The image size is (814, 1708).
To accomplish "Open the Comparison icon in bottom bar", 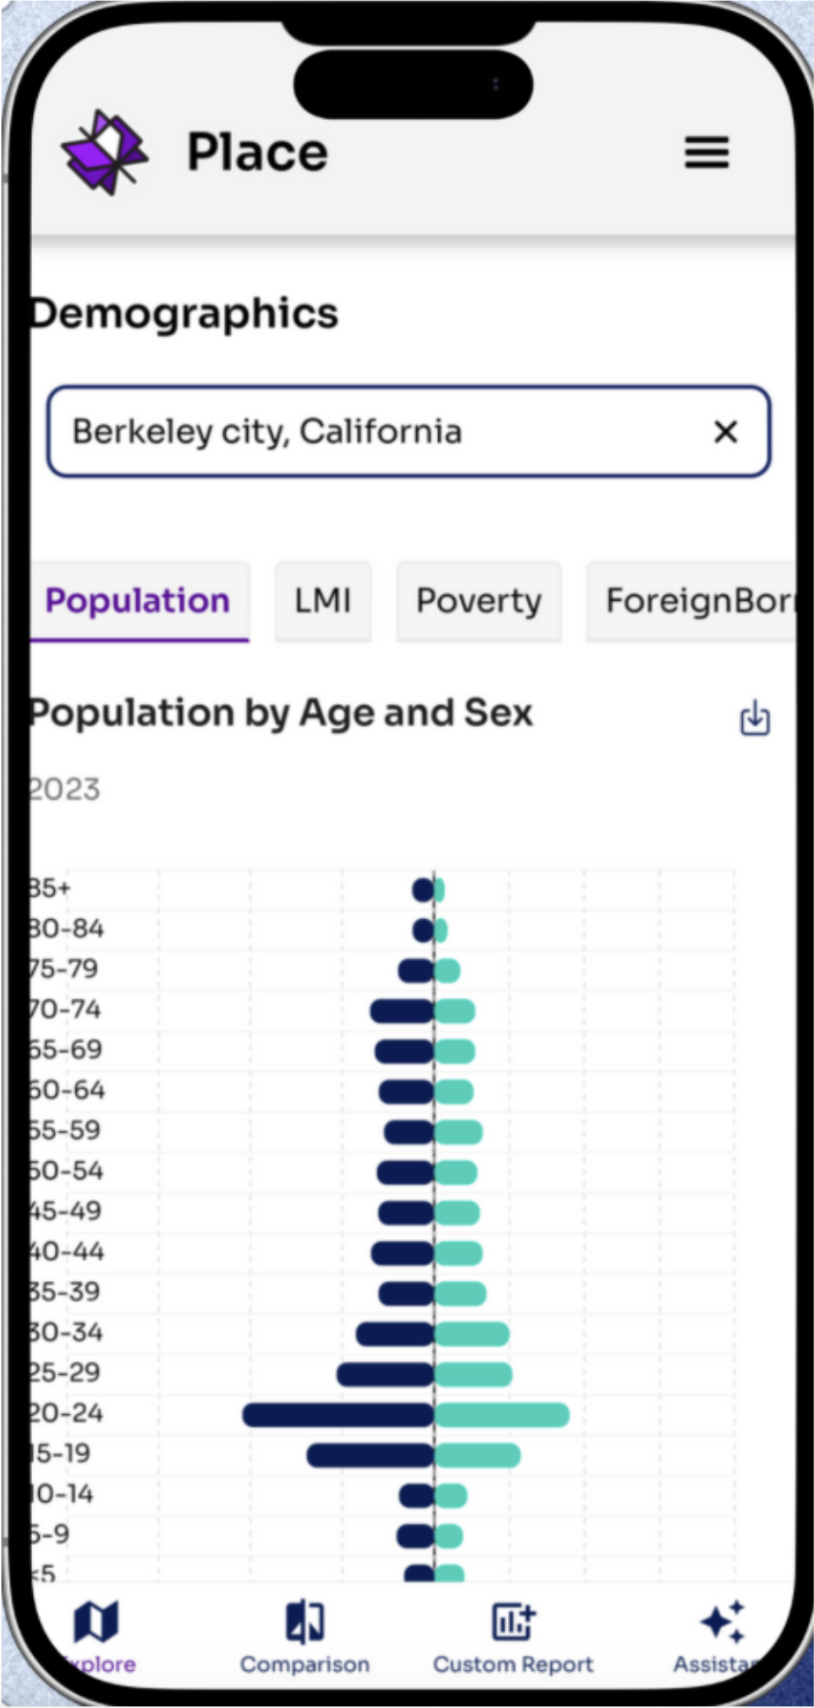I will click(304, 1622).
